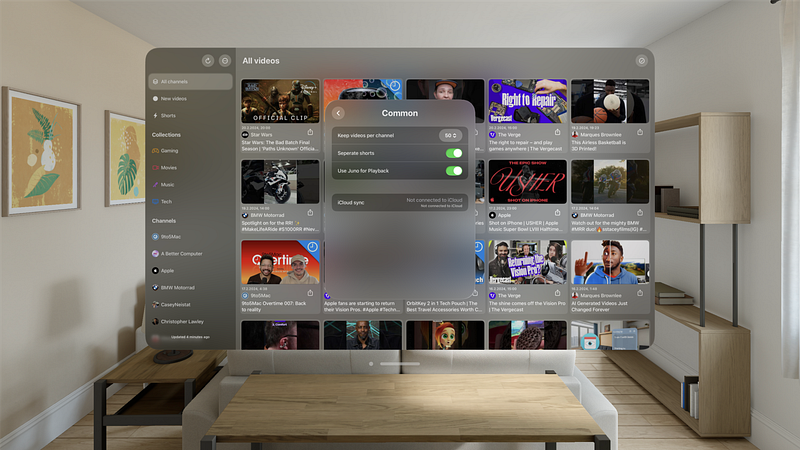Select All channels in the sidebar
This screenshot has width=800, height=450.
tap(190, 82)
